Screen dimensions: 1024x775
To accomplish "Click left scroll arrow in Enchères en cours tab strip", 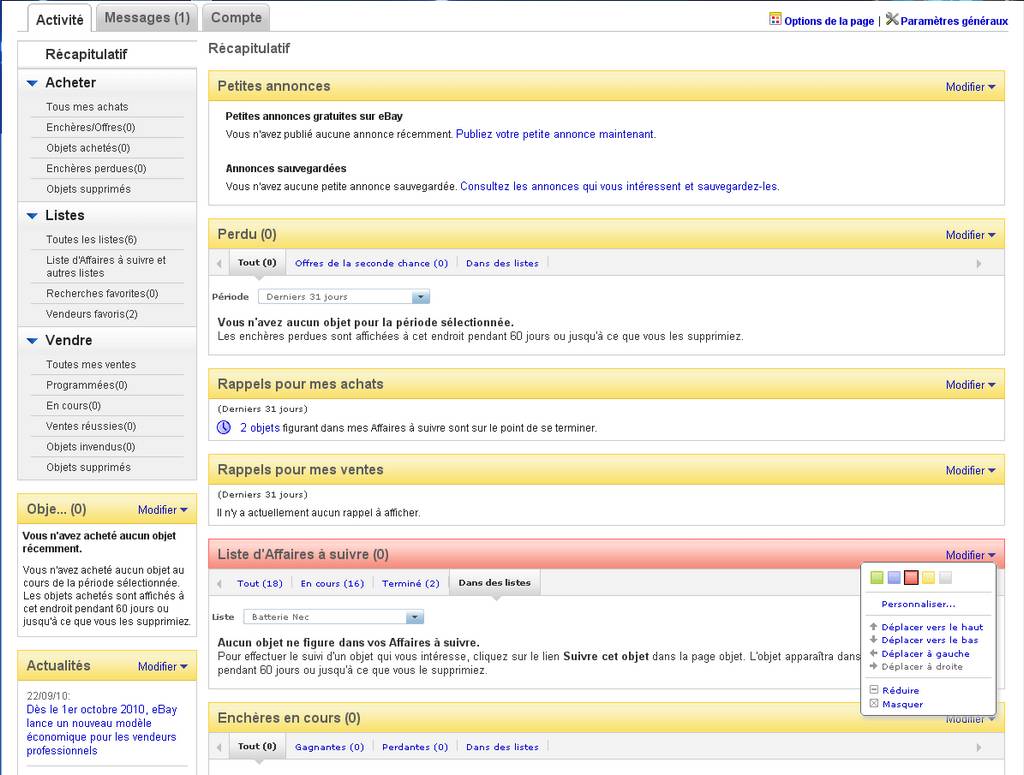I will (x=219, y=747).
